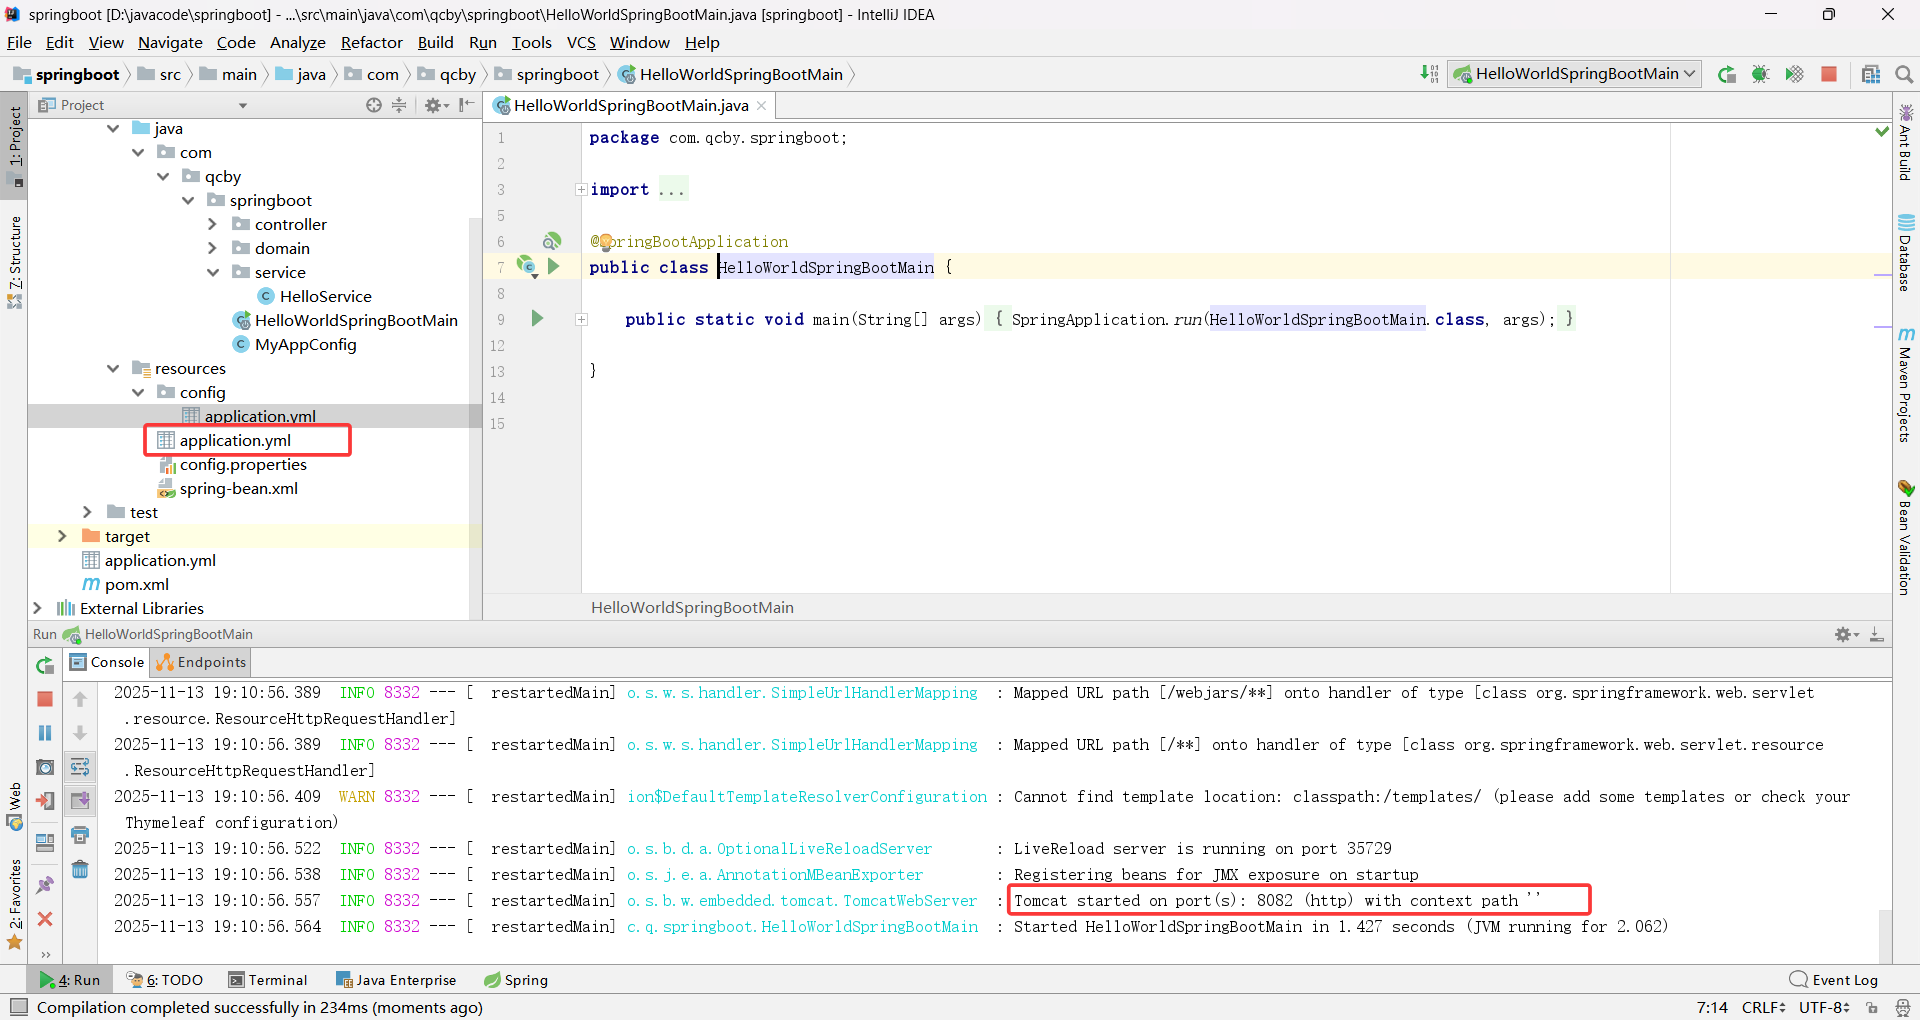This screenshot has width=1920, height=1020.
Task: Restore layout in the Run panel
Action: click(45, 843)
